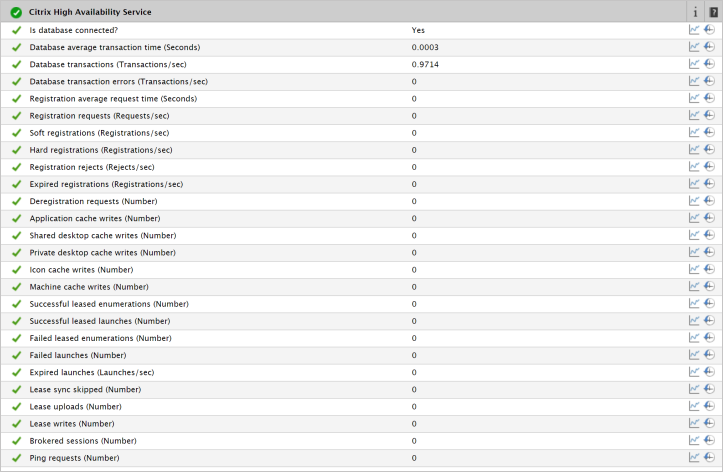Select 'Hard registrations (Registrations/sec)' label
The width and height of the screenshot is (723, 472).
click(101, 150)
